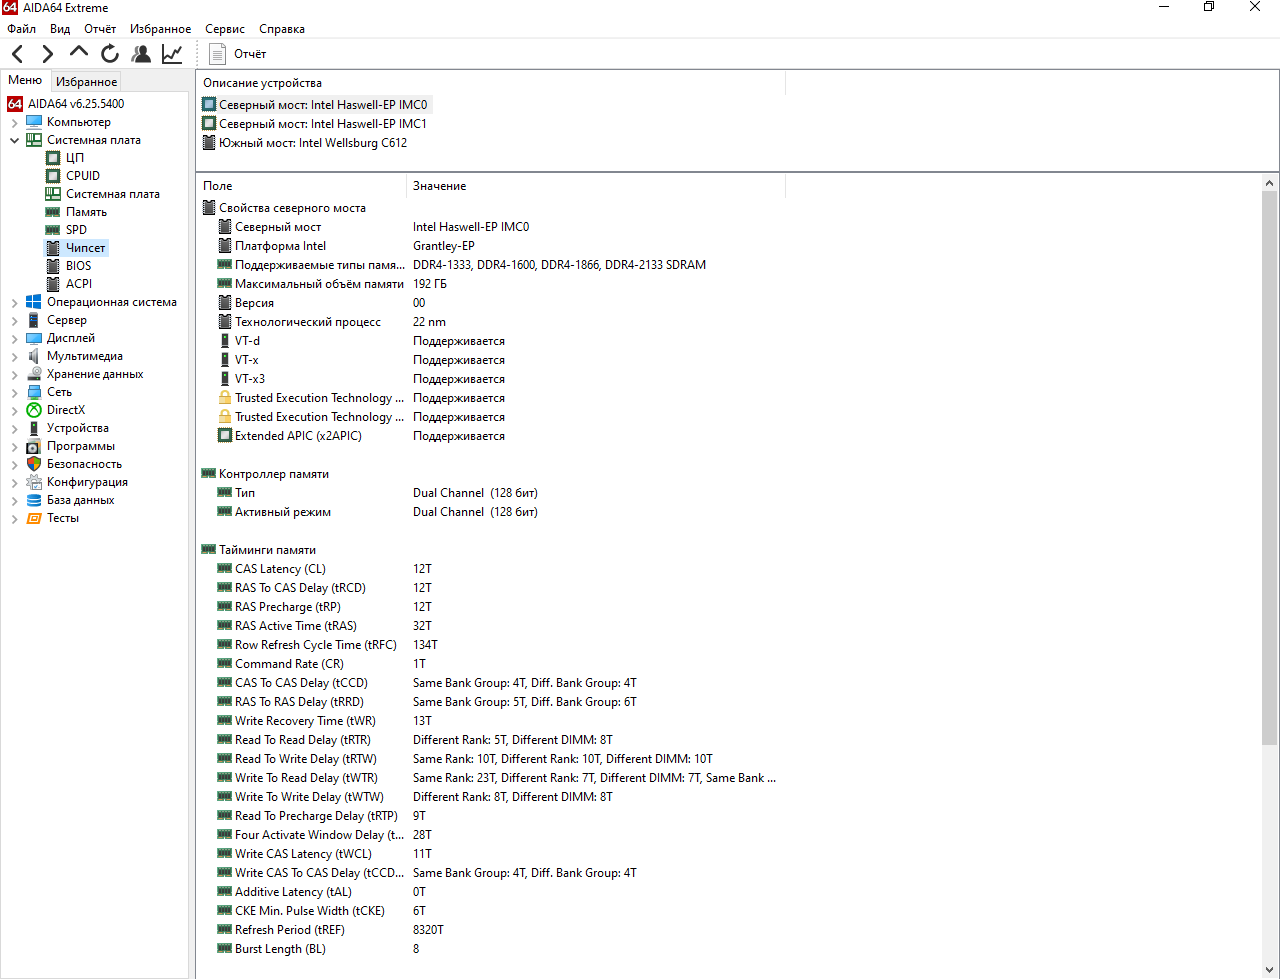The image size is (1280, 979).
Task: Click the Операционная система Windows icon
Action: coord(35,302)
